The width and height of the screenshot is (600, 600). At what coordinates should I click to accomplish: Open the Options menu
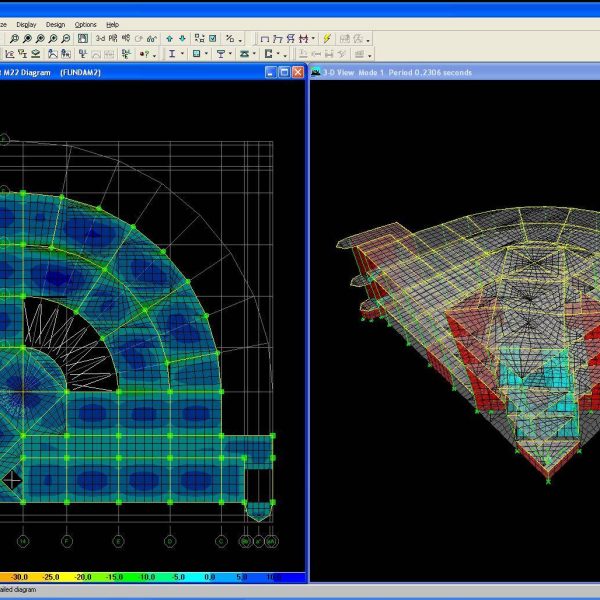[86, 24]
